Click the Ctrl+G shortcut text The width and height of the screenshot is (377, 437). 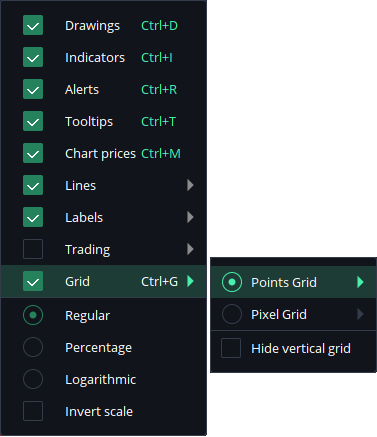(x=159, y=282)
